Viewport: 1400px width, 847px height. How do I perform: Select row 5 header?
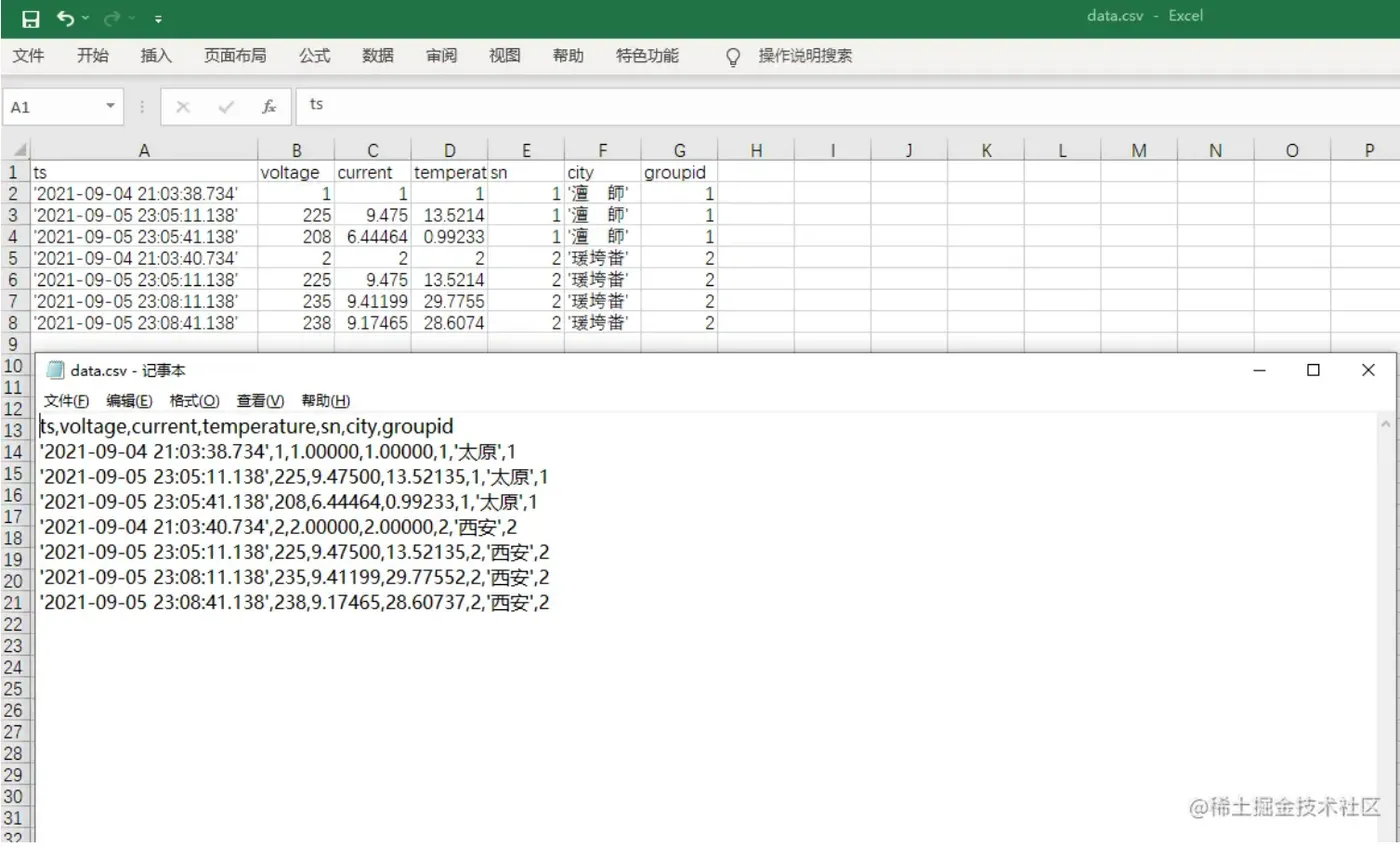[15, 258]
